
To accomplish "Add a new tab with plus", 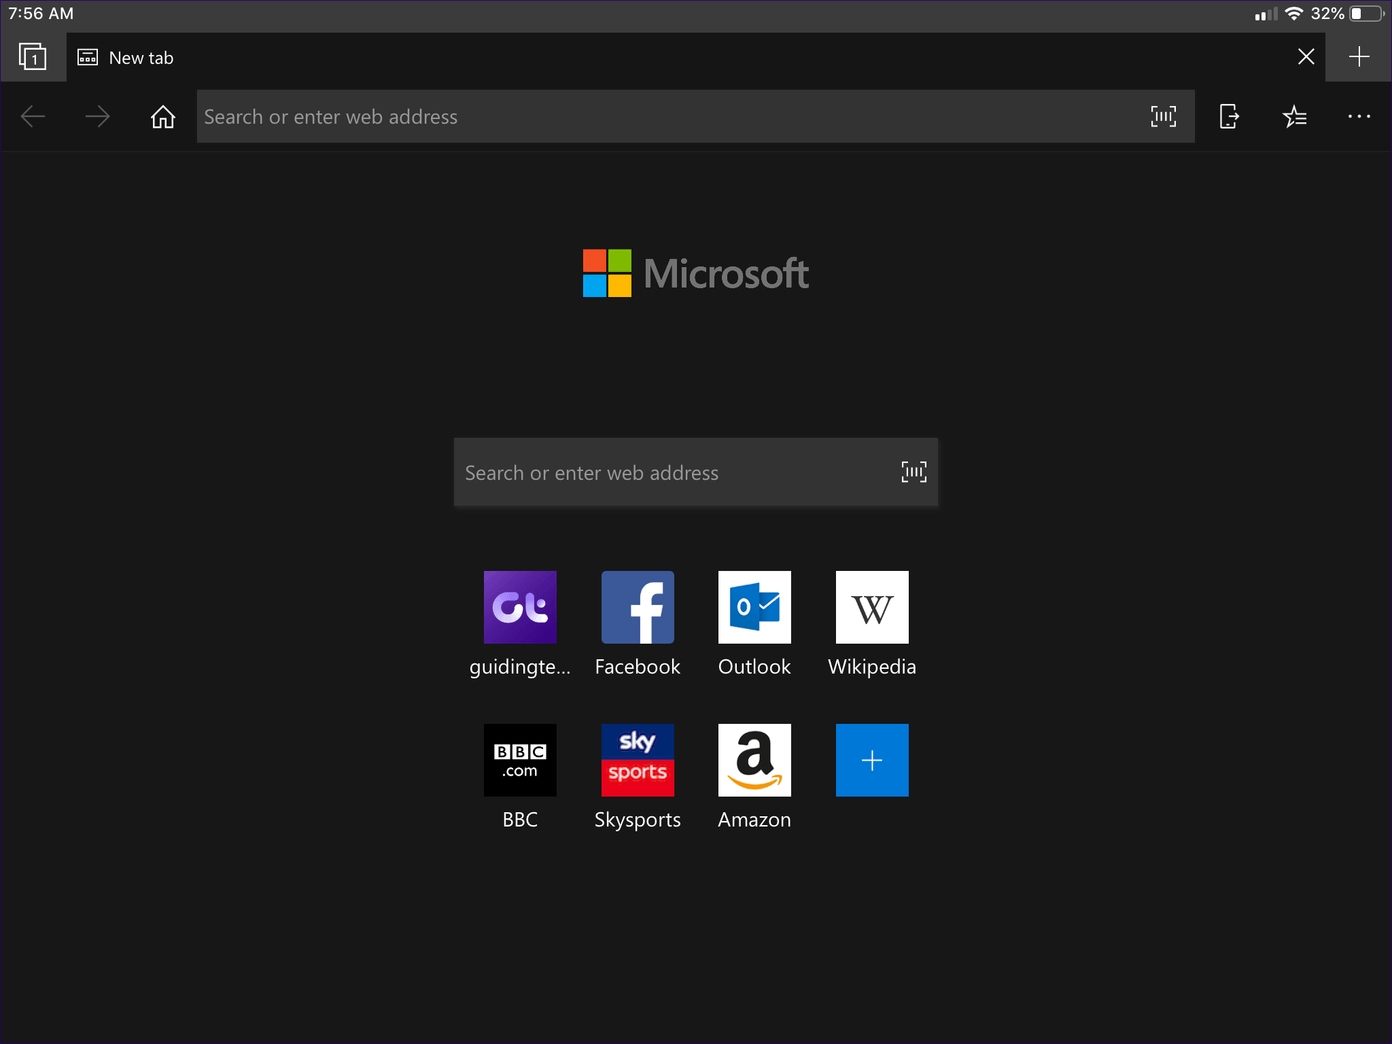I will (x=1359, y=57).
